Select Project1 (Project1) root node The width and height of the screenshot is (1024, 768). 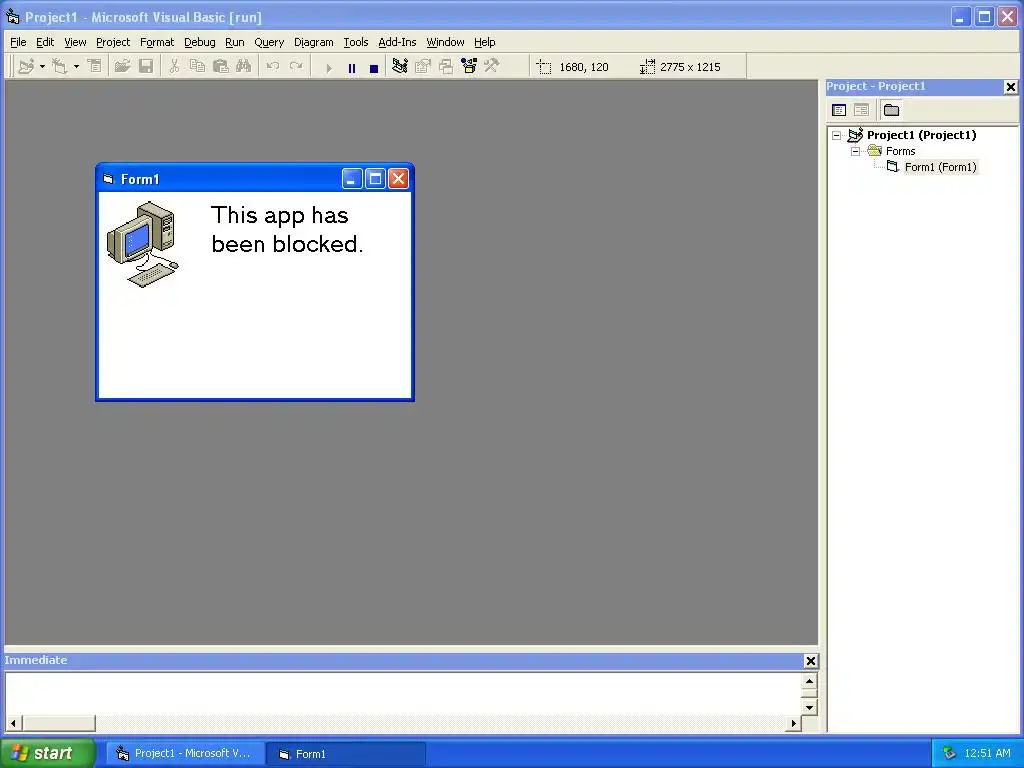[921, 135]
